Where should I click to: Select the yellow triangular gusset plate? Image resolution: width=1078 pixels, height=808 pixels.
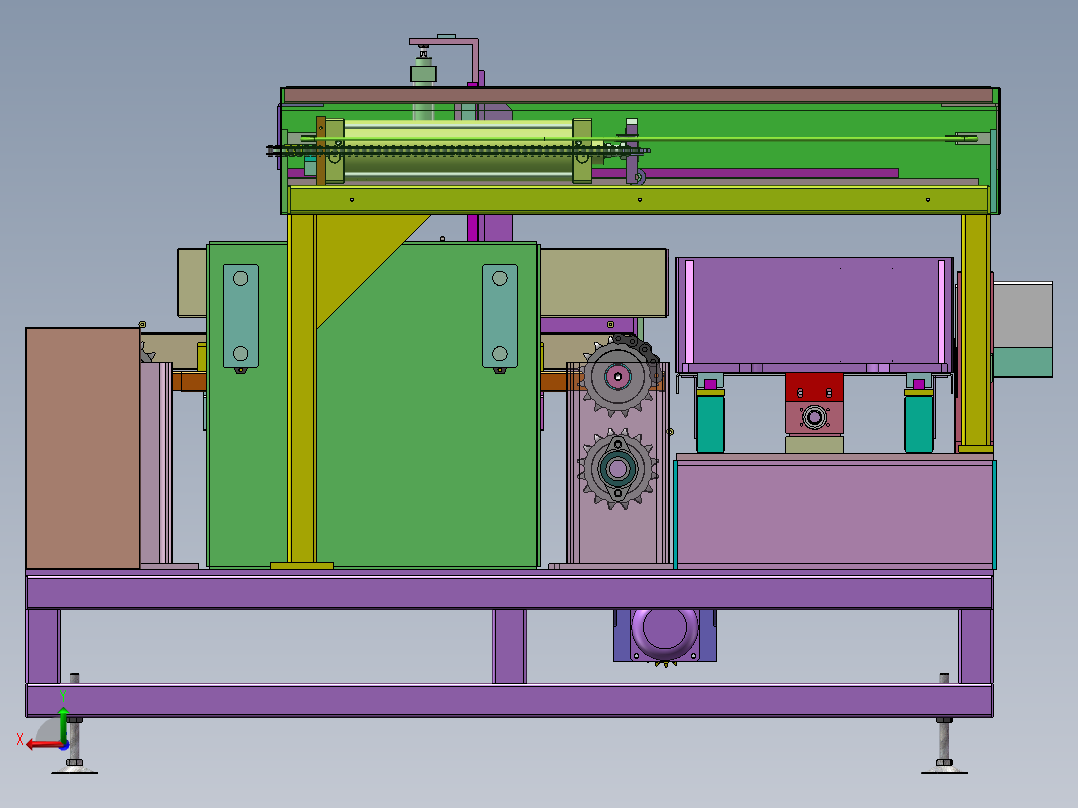(x=362, y=261)
